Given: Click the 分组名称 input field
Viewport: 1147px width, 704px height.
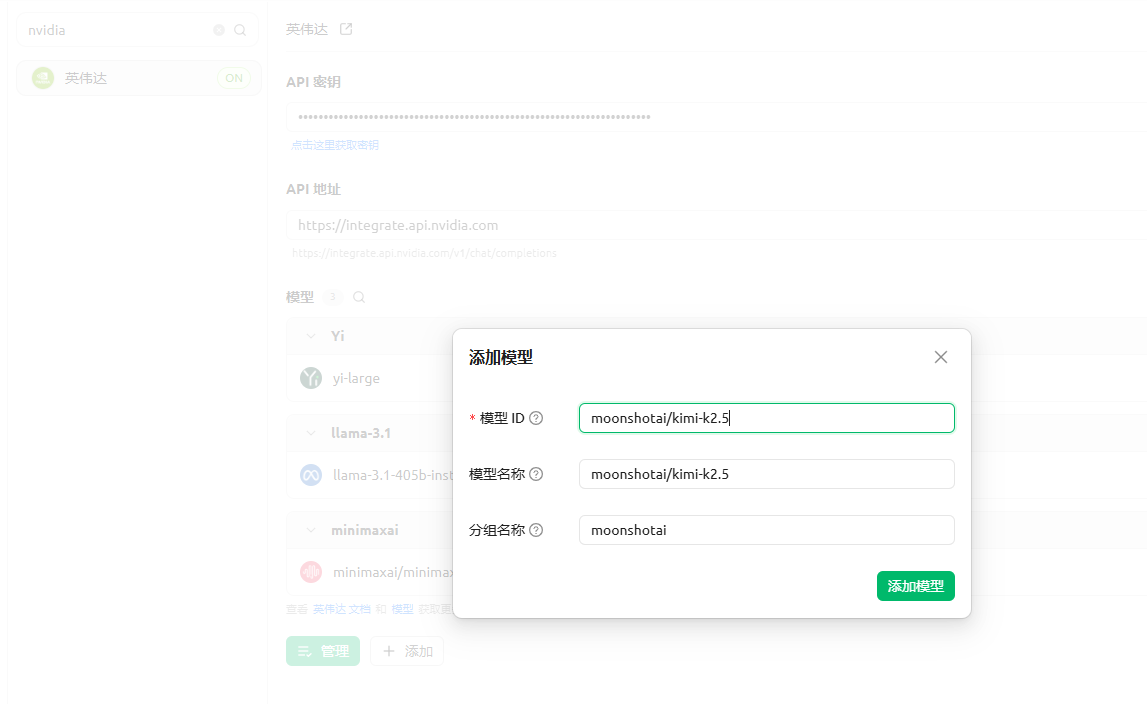Looking at the screenshot, I should pos(767,530).
